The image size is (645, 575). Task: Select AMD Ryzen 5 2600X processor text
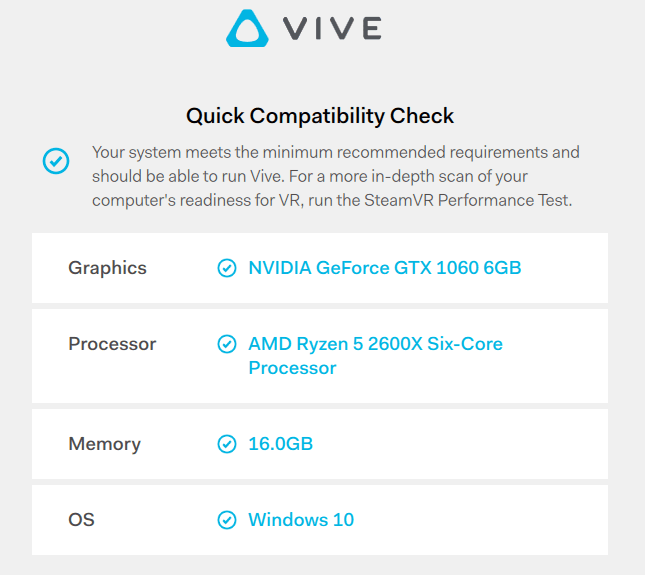click(375, 356)
